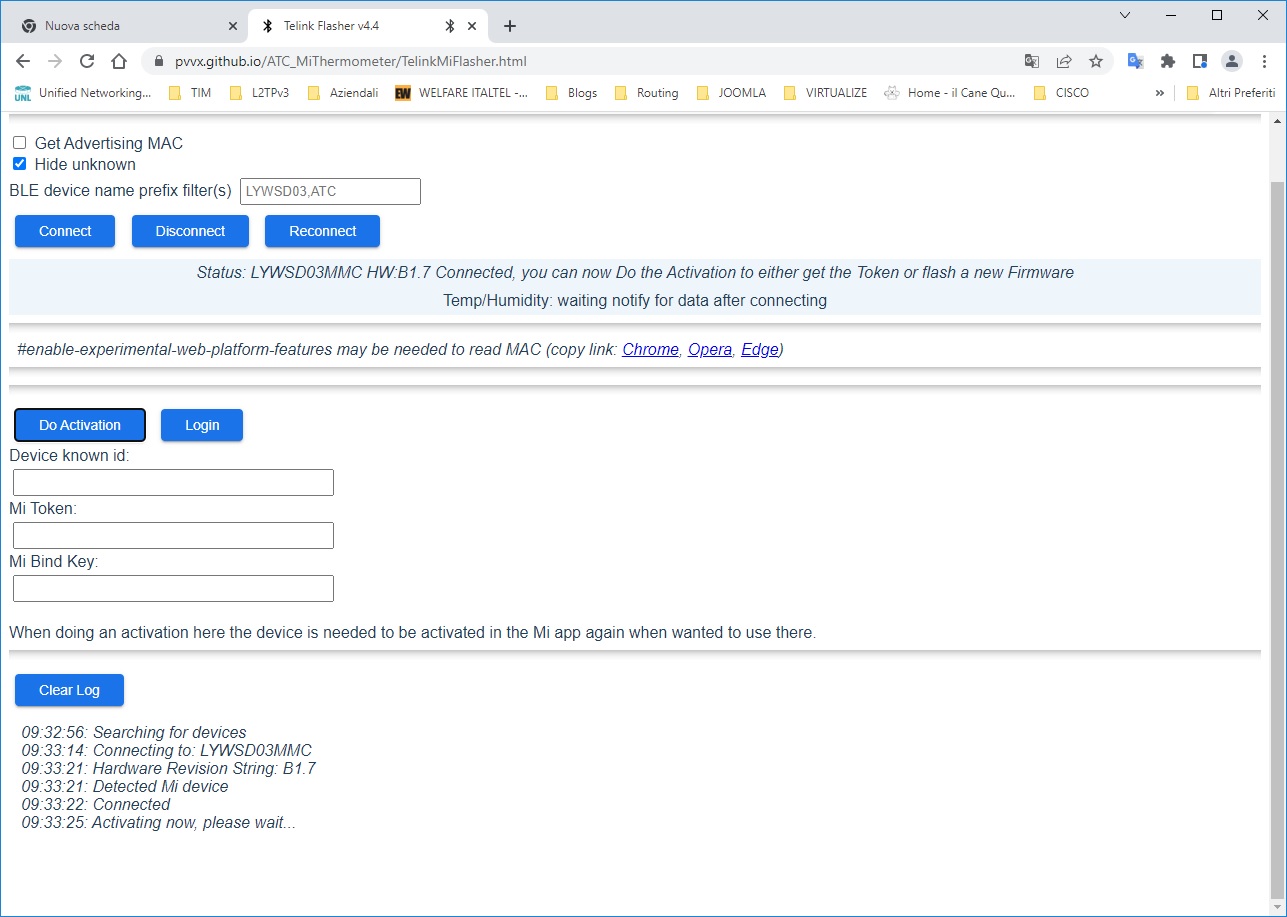Viewport: 1287px width, 917px height.
Task: Open WELFARE ITALTEL bookmark
Action: 462,93
